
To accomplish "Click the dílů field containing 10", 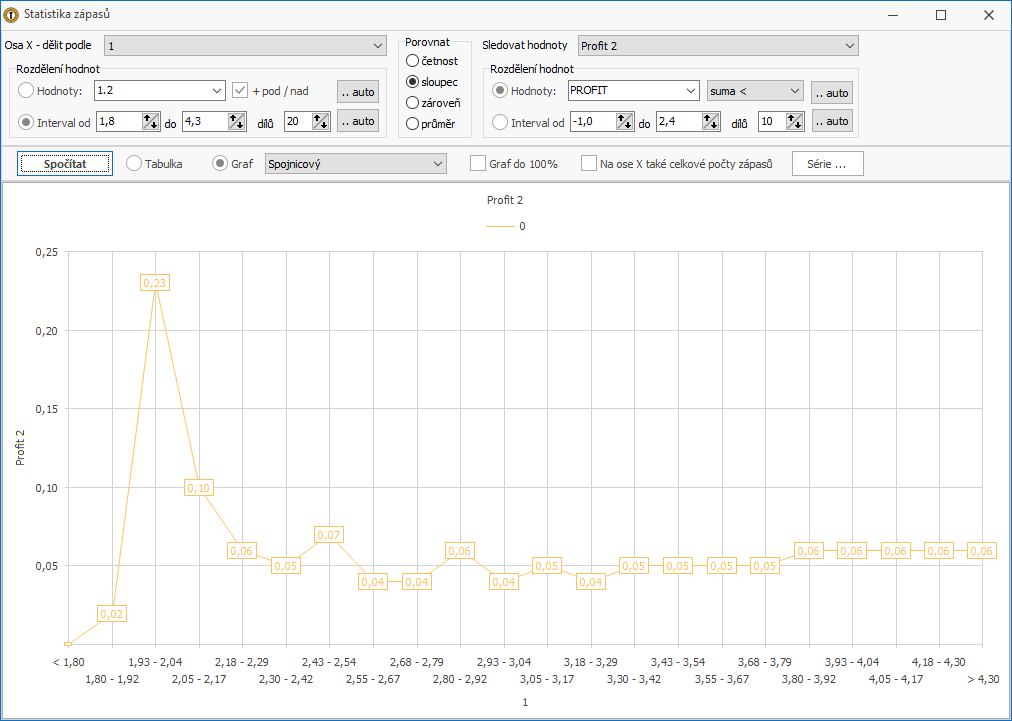I will coord(773,121).
